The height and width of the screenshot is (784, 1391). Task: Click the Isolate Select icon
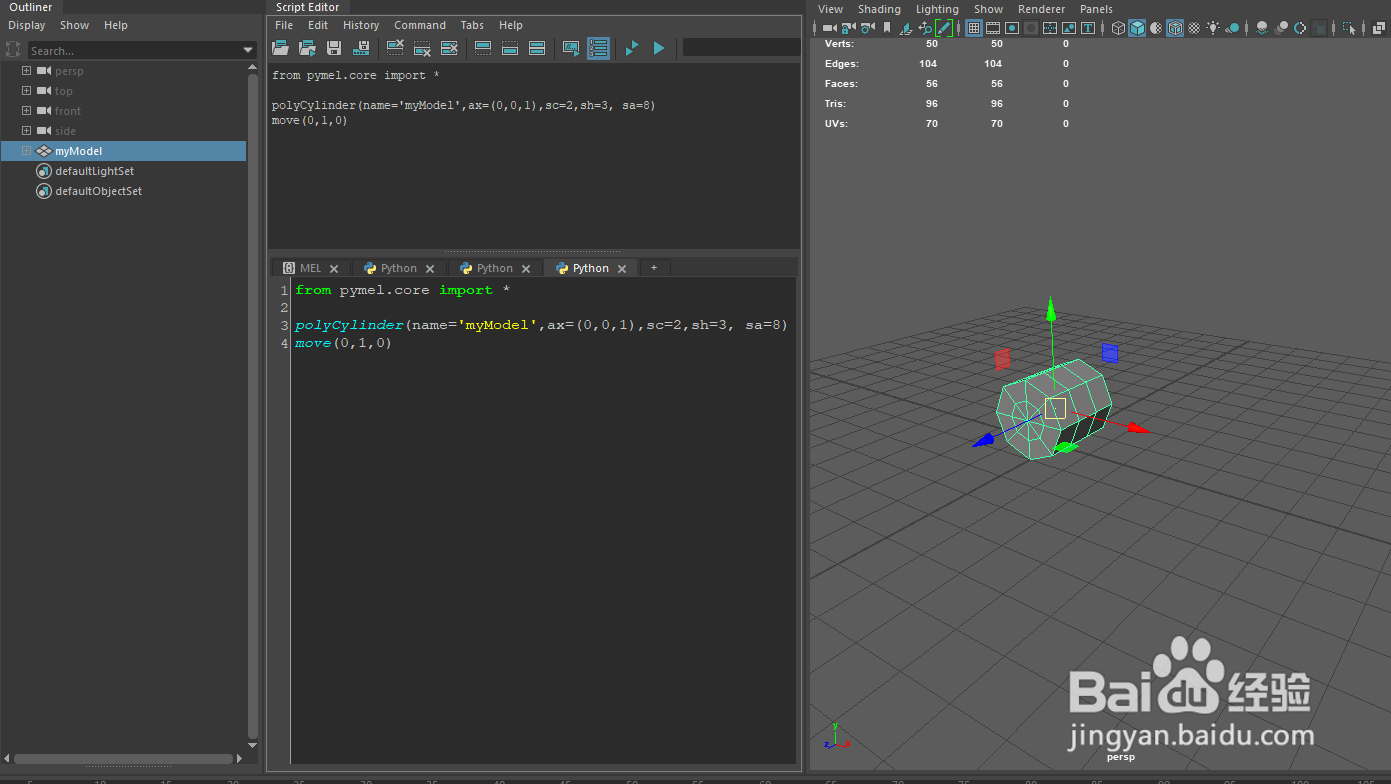click(1349, 28)
